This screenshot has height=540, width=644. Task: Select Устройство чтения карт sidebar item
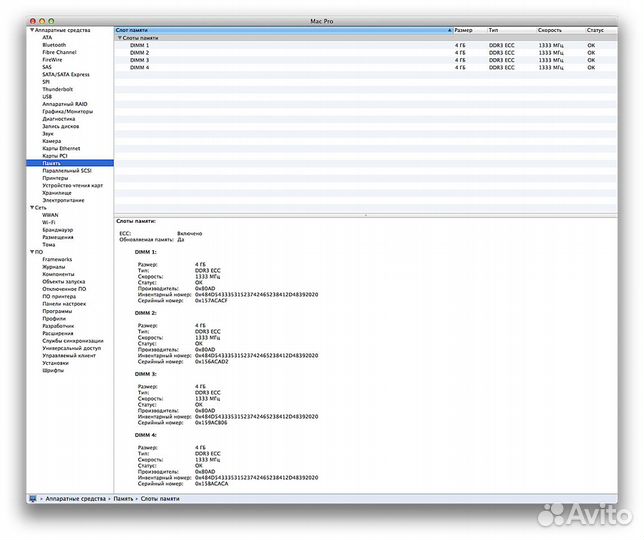click(72, 185)
